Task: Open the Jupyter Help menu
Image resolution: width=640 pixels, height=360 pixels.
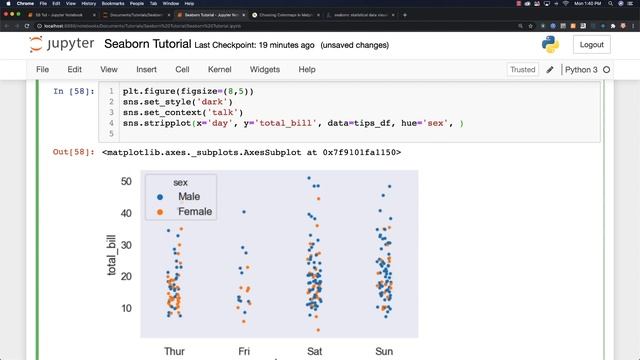Action: (307, 69)
